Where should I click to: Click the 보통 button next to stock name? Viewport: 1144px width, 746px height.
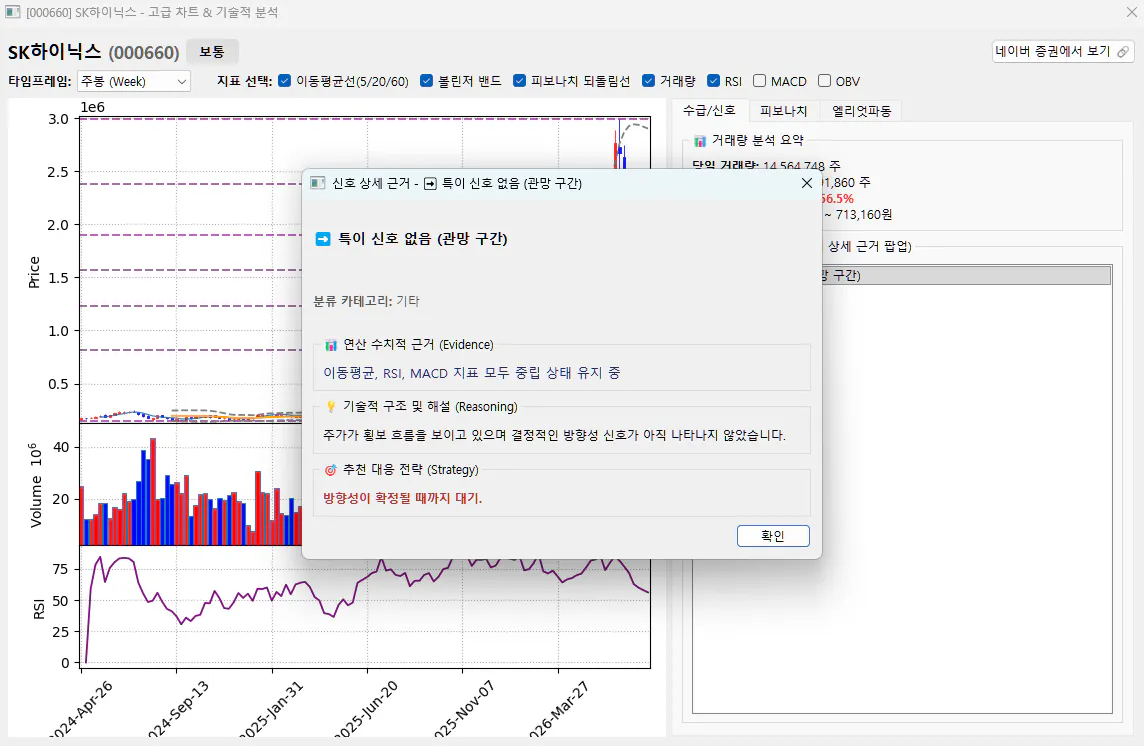[212, 52]
